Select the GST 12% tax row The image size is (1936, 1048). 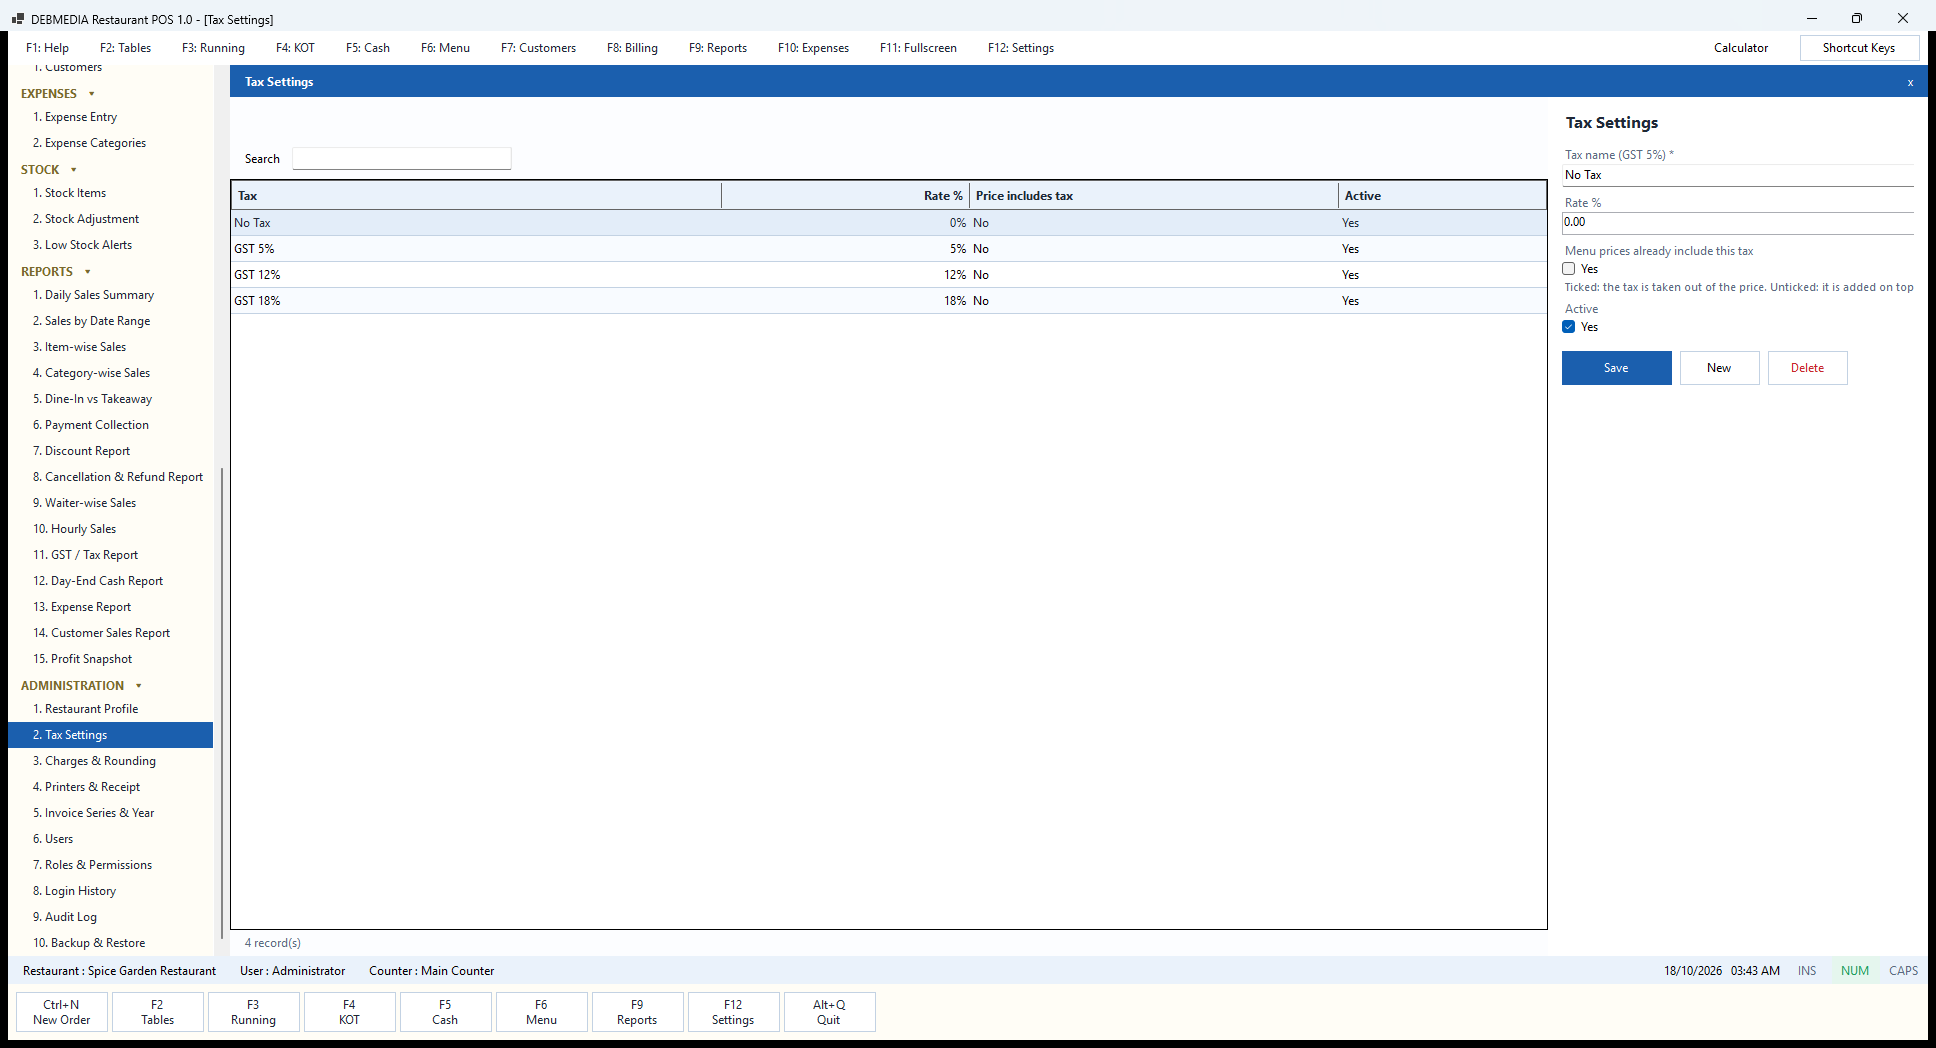click(889, 275)
